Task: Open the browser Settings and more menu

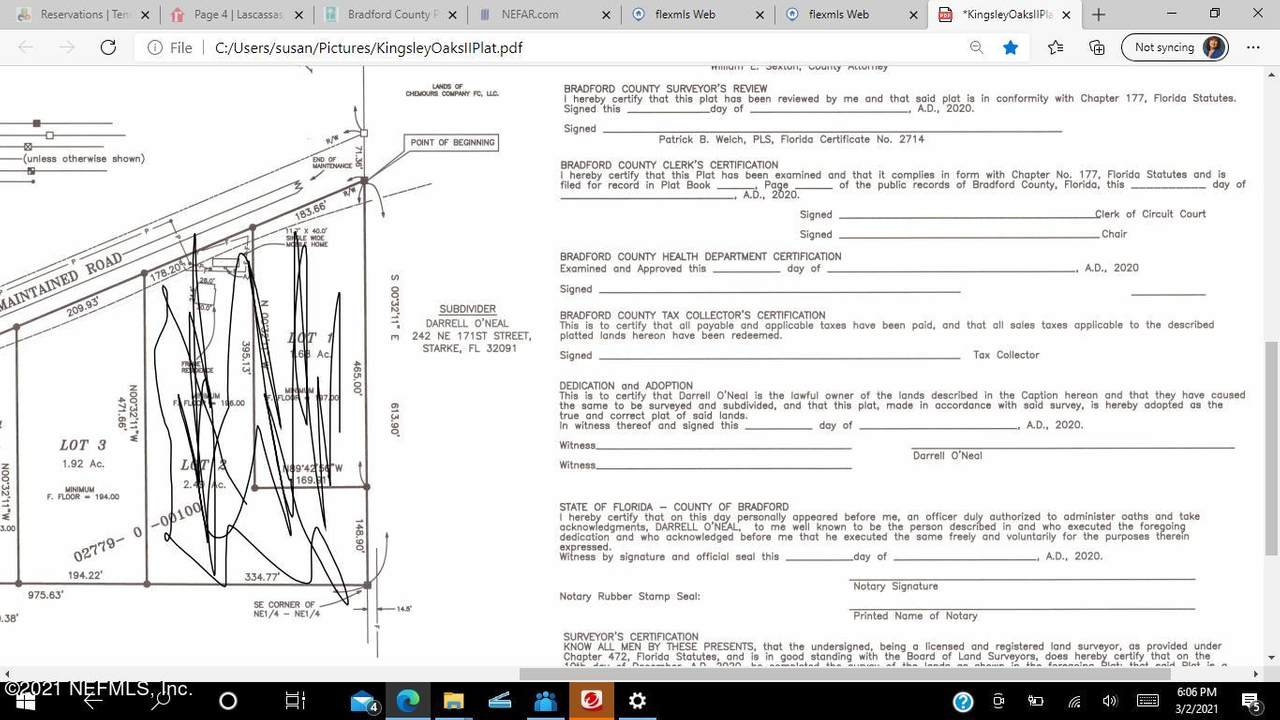Action: tap(1253, 47)
